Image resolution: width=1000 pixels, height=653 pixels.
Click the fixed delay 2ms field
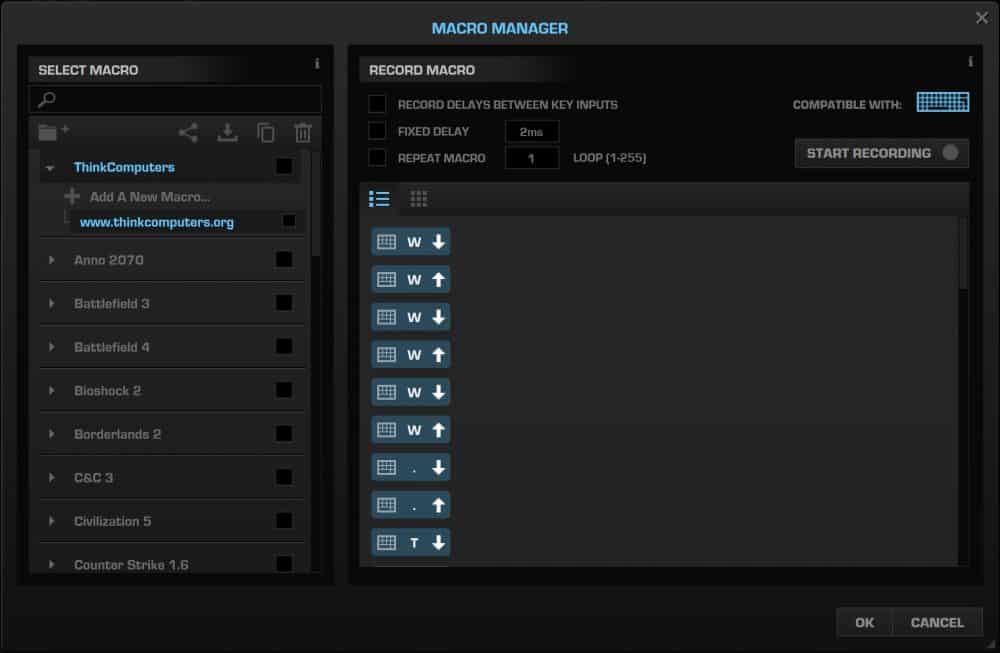click(x=532, y=131)
